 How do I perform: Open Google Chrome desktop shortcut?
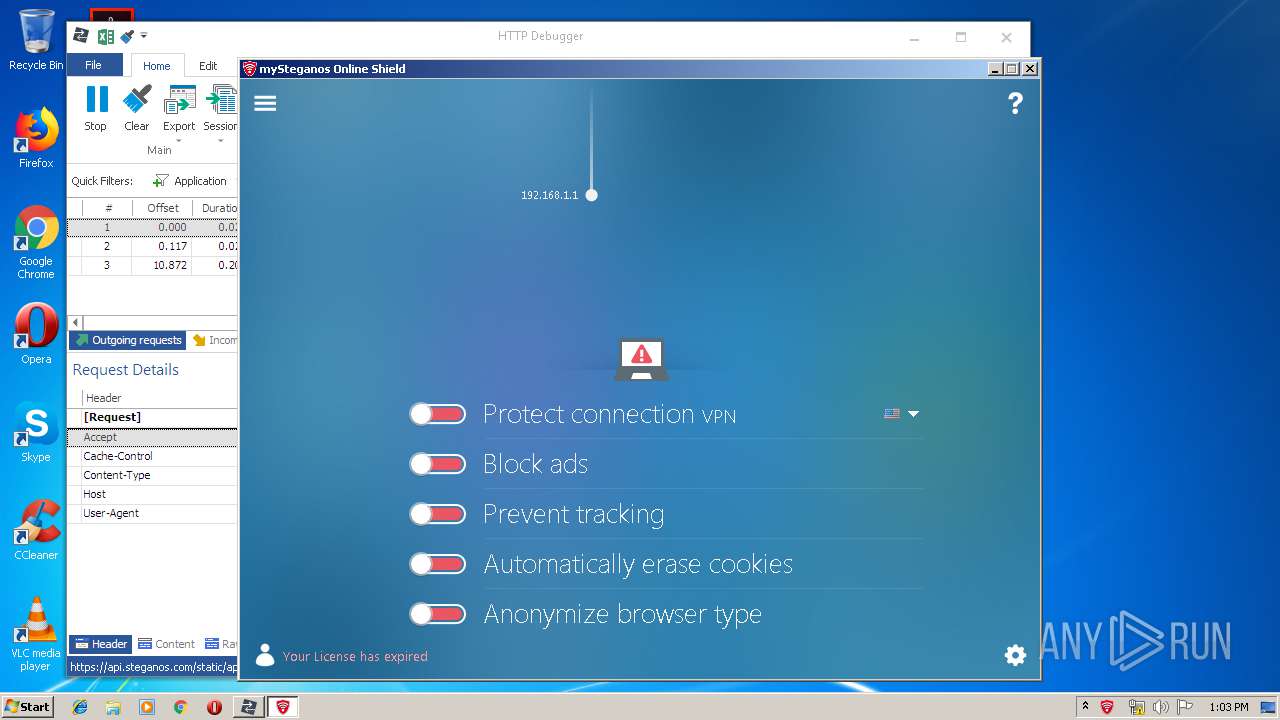pos(36,242)
